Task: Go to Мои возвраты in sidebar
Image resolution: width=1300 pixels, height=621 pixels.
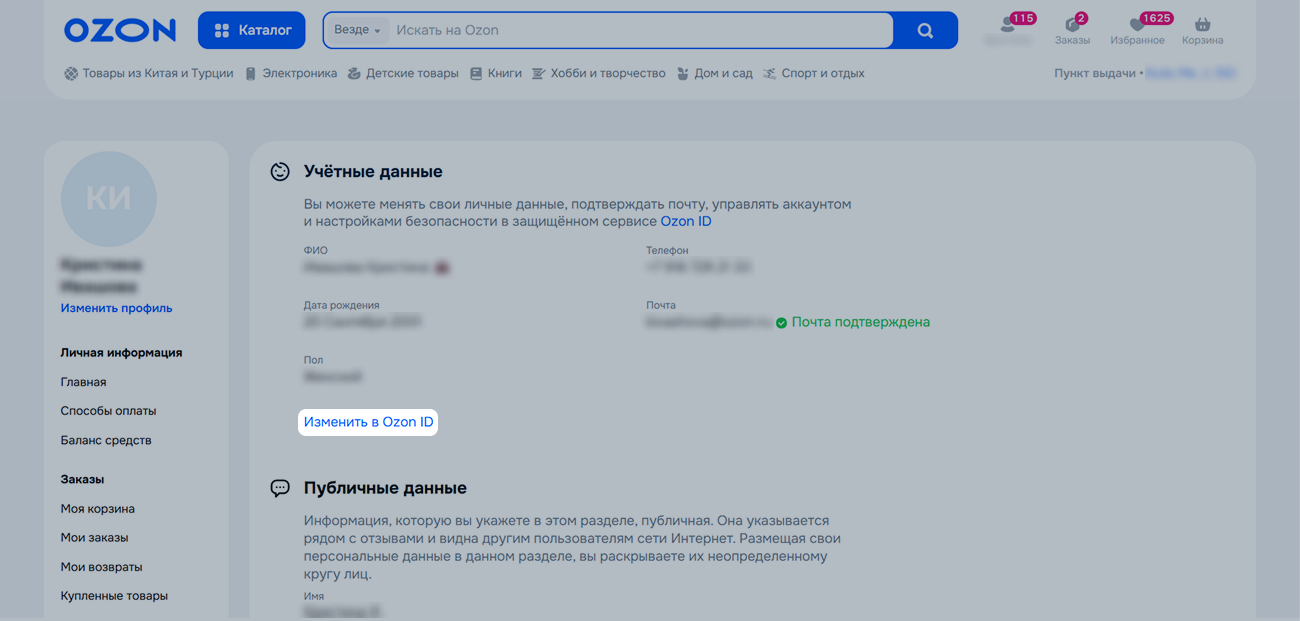Action: coord(101,567)
